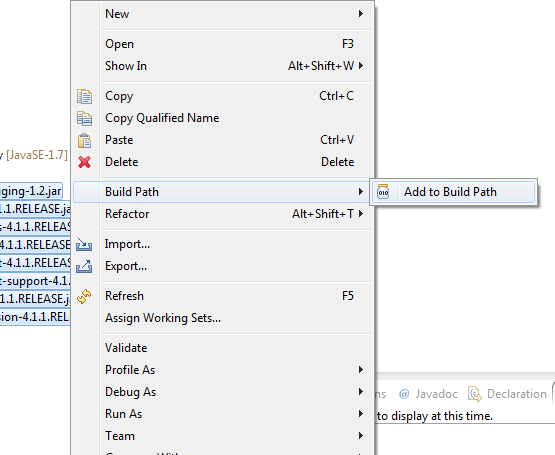Choose Paste from the context menu
Screen dimensions: 555x455
click(223, 140)
